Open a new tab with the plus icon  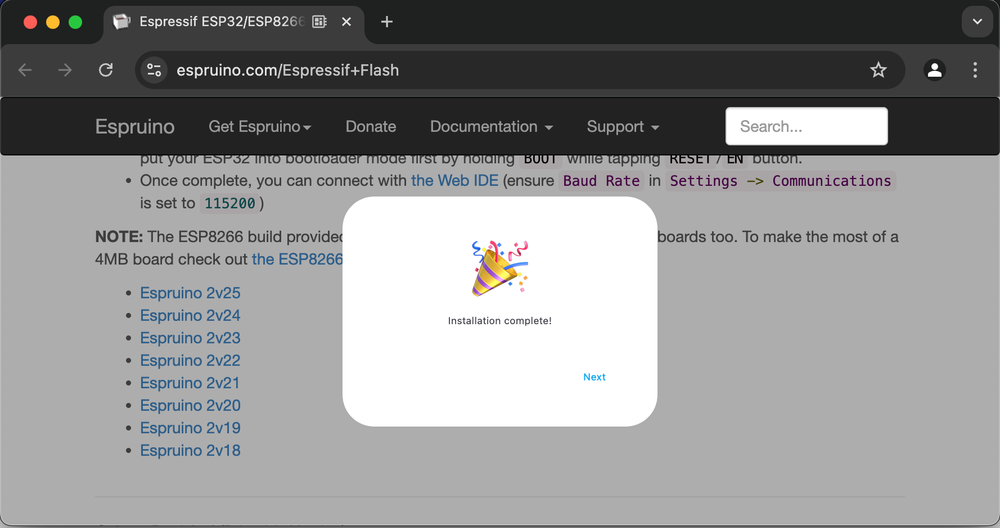(x=386, y=22)
